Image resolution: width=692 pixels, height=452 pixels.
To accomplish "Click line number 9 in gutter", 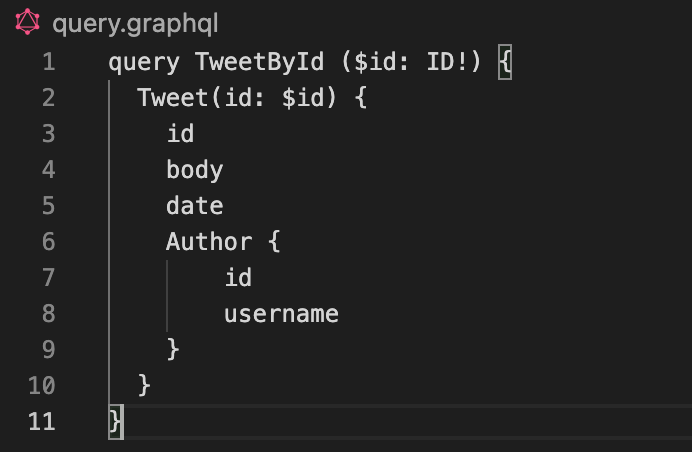I will [49, 349].
